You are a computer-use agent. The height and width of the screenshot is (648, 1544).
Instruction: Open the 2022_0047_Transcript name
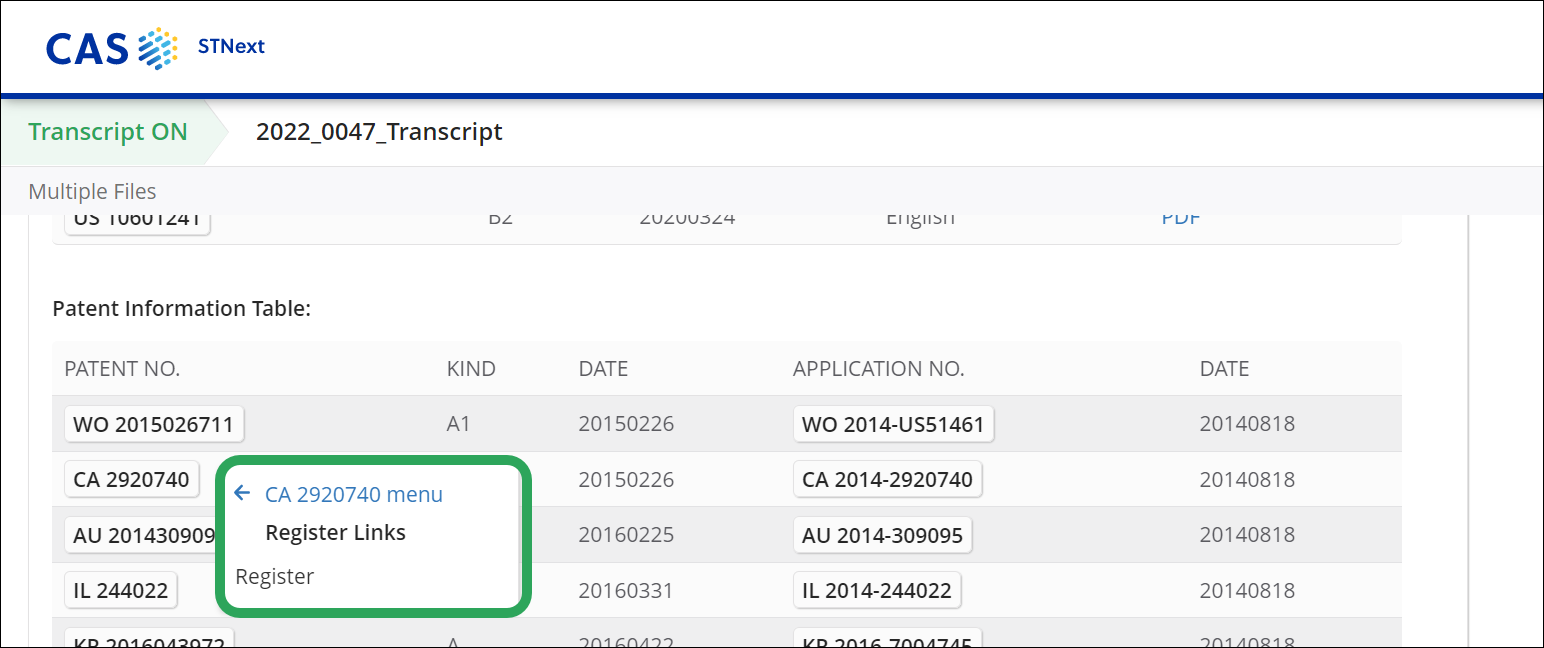coord(379,132)
